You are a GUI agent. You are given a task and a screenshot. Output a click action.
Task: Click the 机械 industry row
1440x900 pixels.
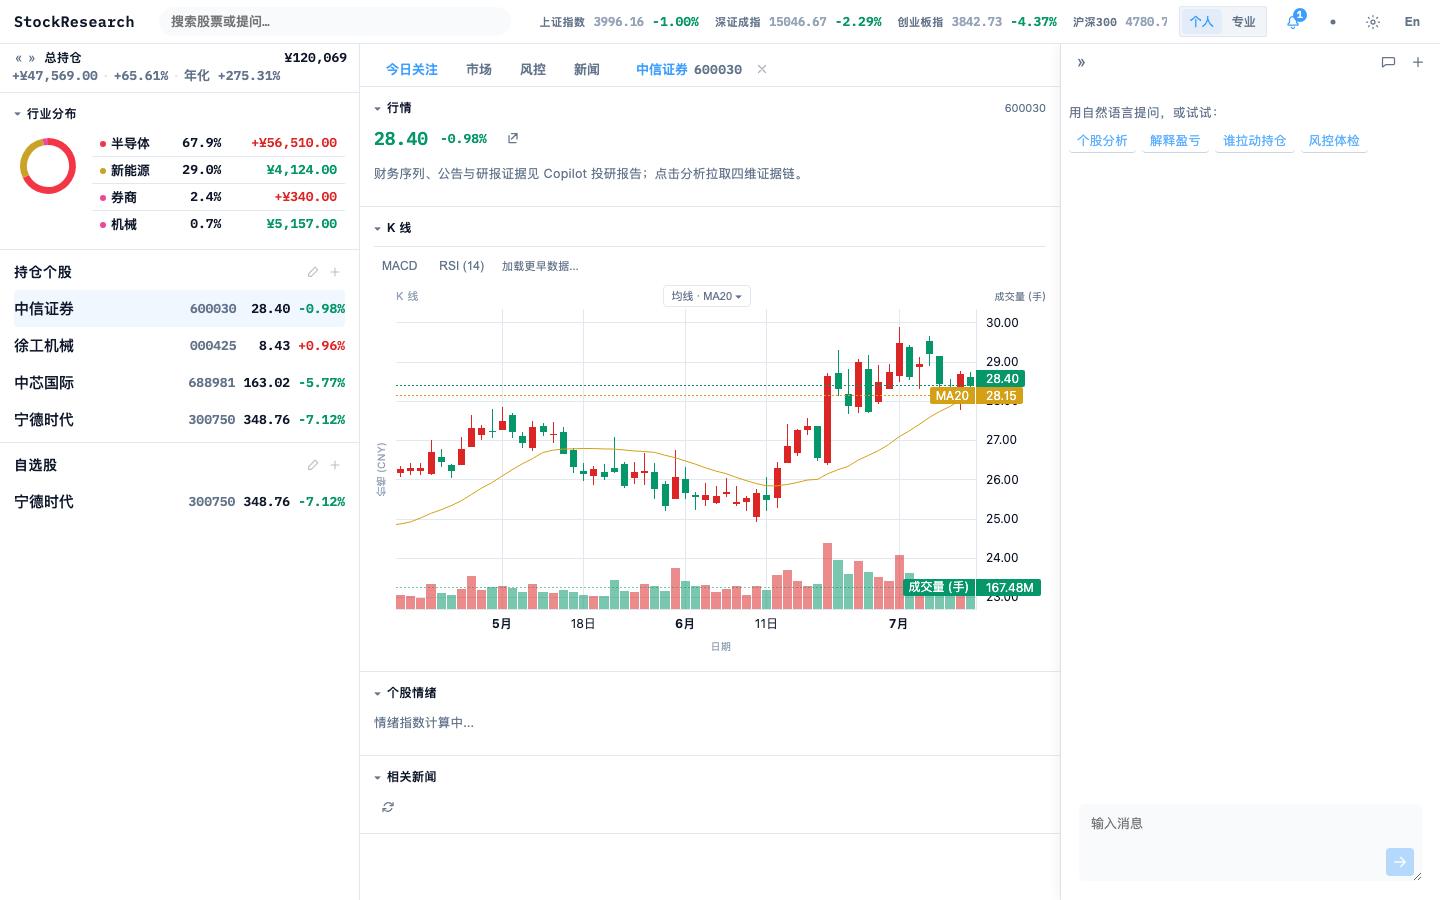(x=219, y=224)
